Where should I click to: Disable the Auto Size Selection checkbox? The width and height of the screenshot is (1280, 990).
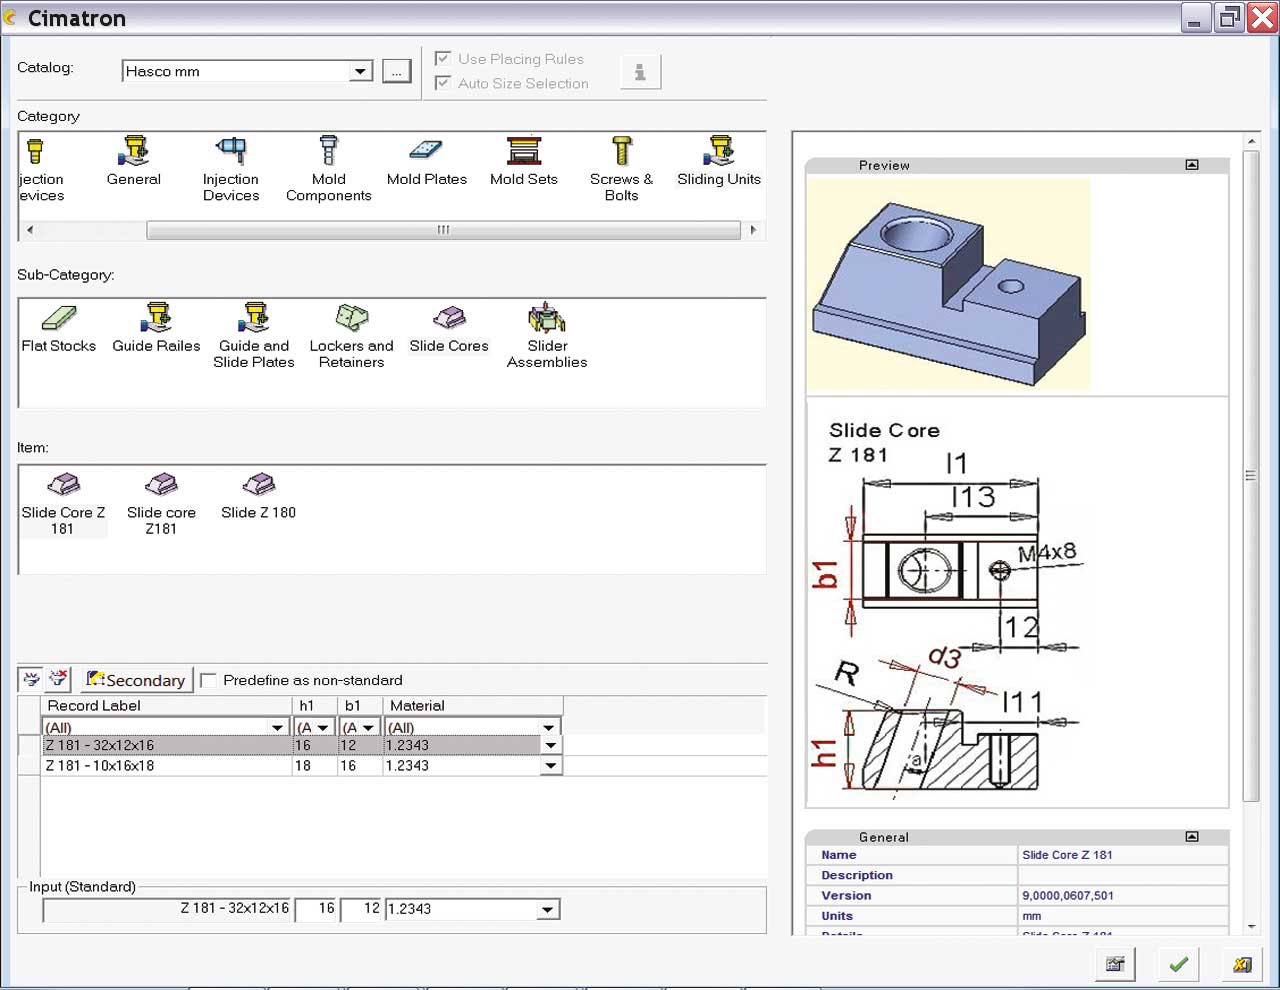pos(443,83)
